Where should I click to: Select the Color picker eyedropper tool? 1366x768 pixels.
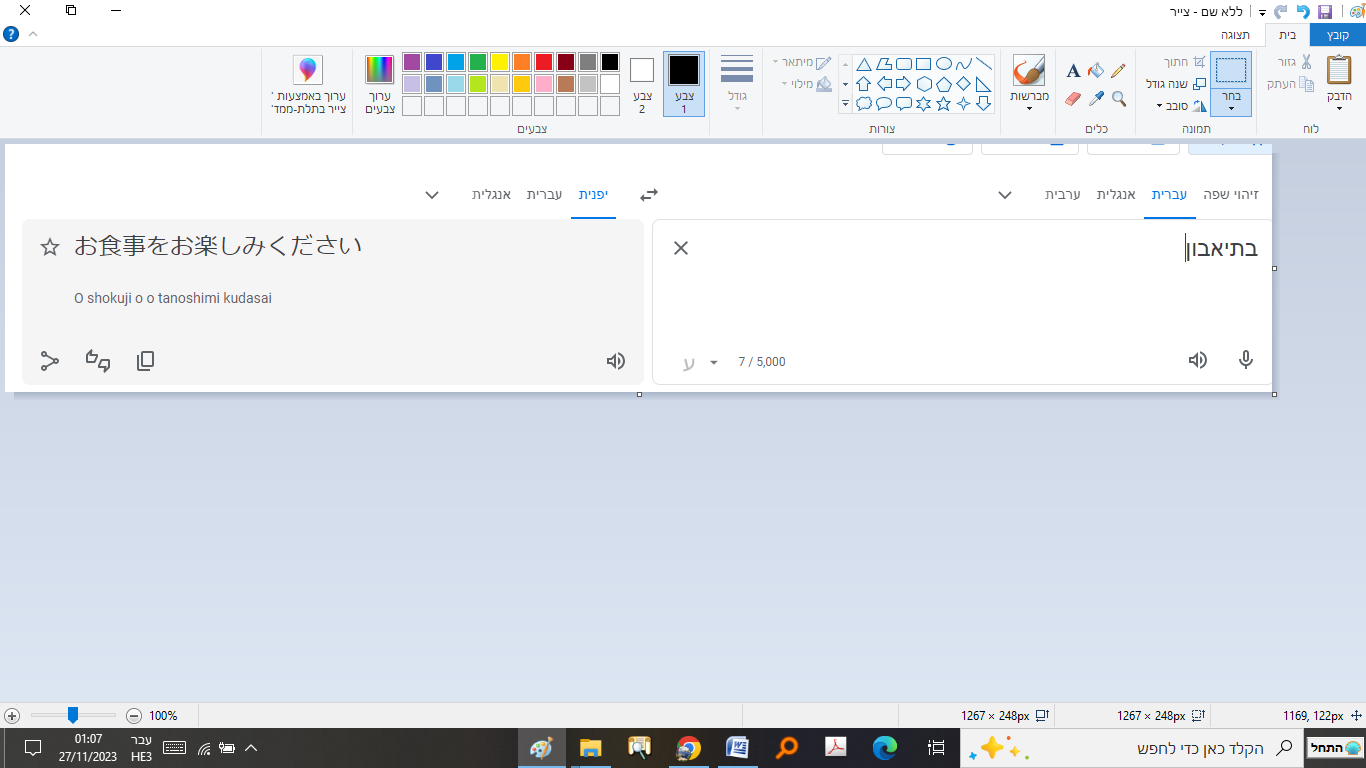pos(1096,98)
